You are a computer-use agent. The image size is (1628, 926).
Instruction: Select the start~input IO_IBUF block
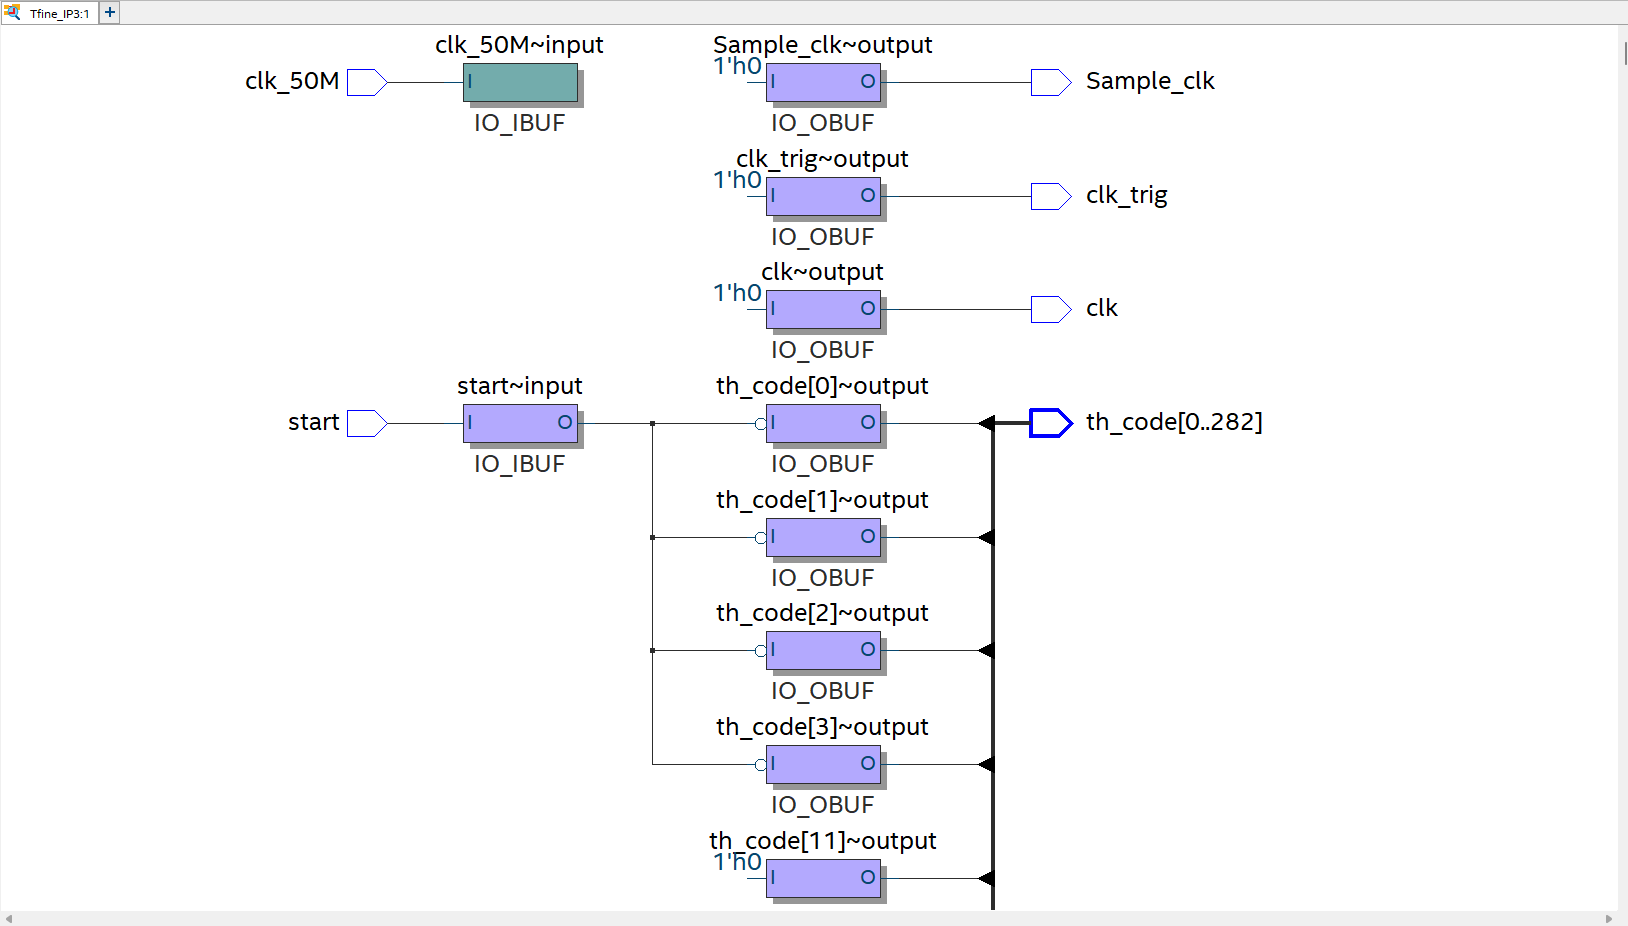coord(520,423)
